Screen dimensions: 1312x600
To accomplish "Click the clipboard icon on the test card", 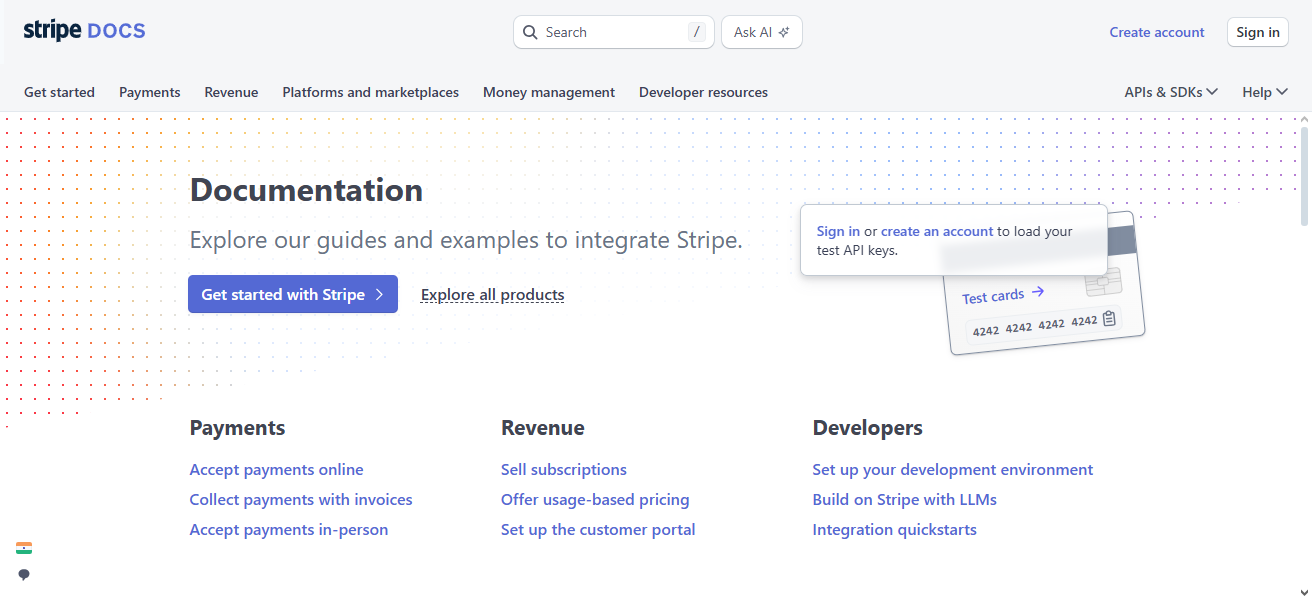I will point(1110,318).
